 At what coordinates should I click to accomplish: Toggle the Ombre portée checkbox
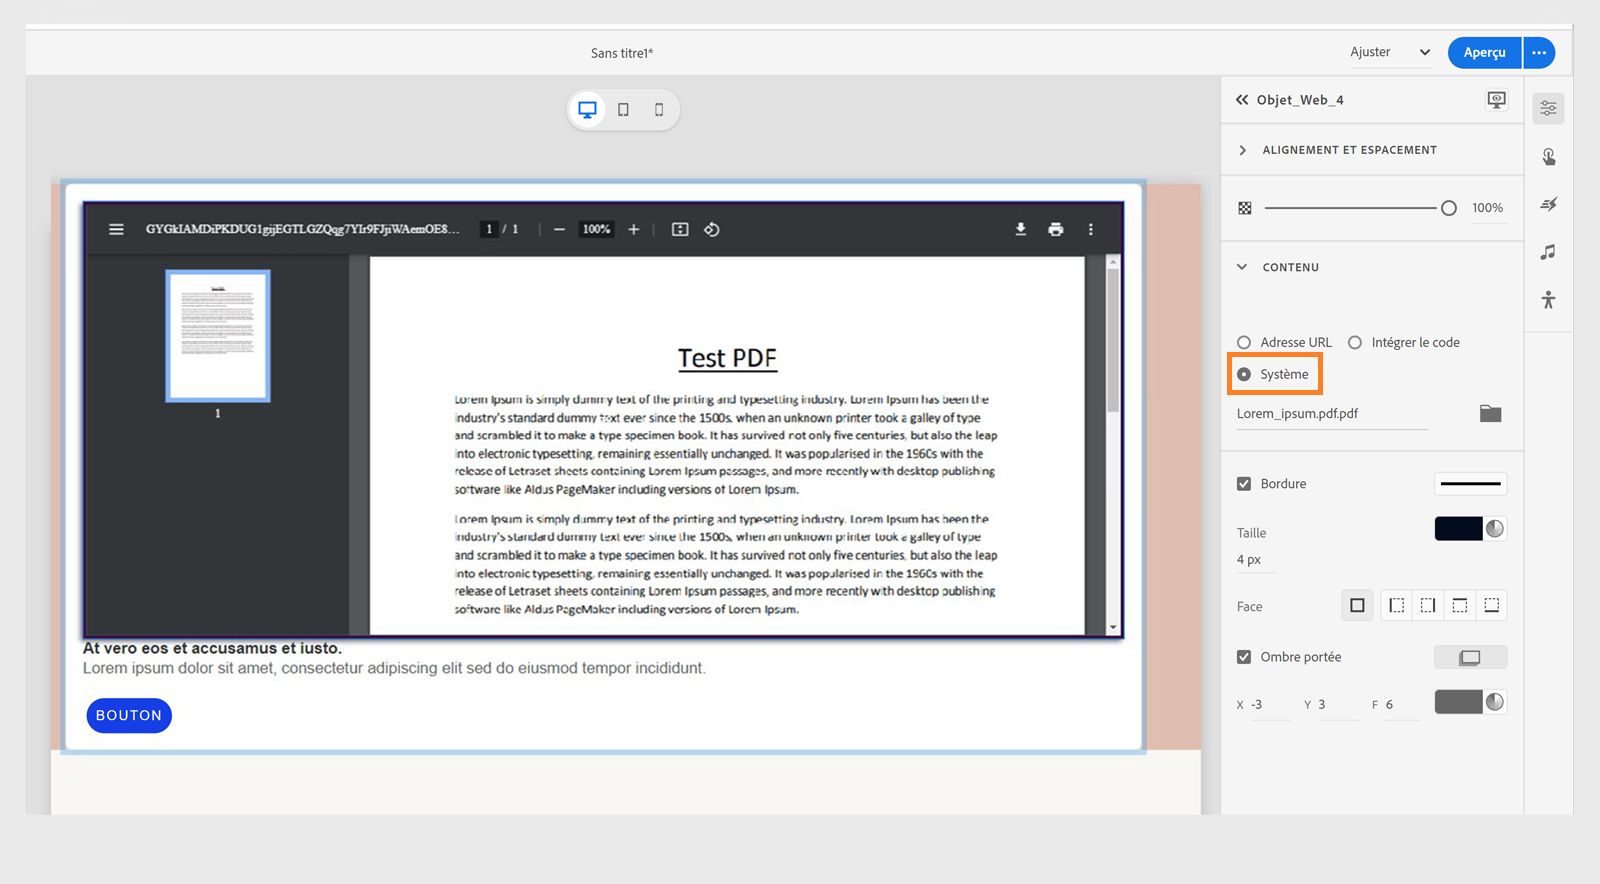1244,657
